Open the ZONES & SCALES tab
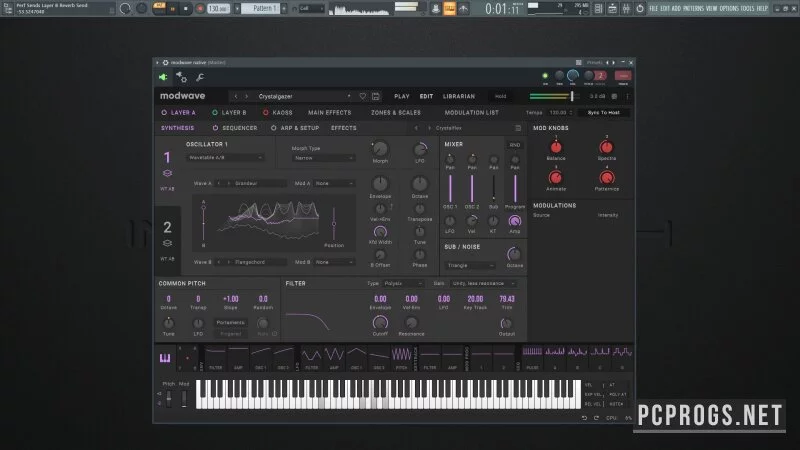 pyautogui.click(x=395, y=112)
